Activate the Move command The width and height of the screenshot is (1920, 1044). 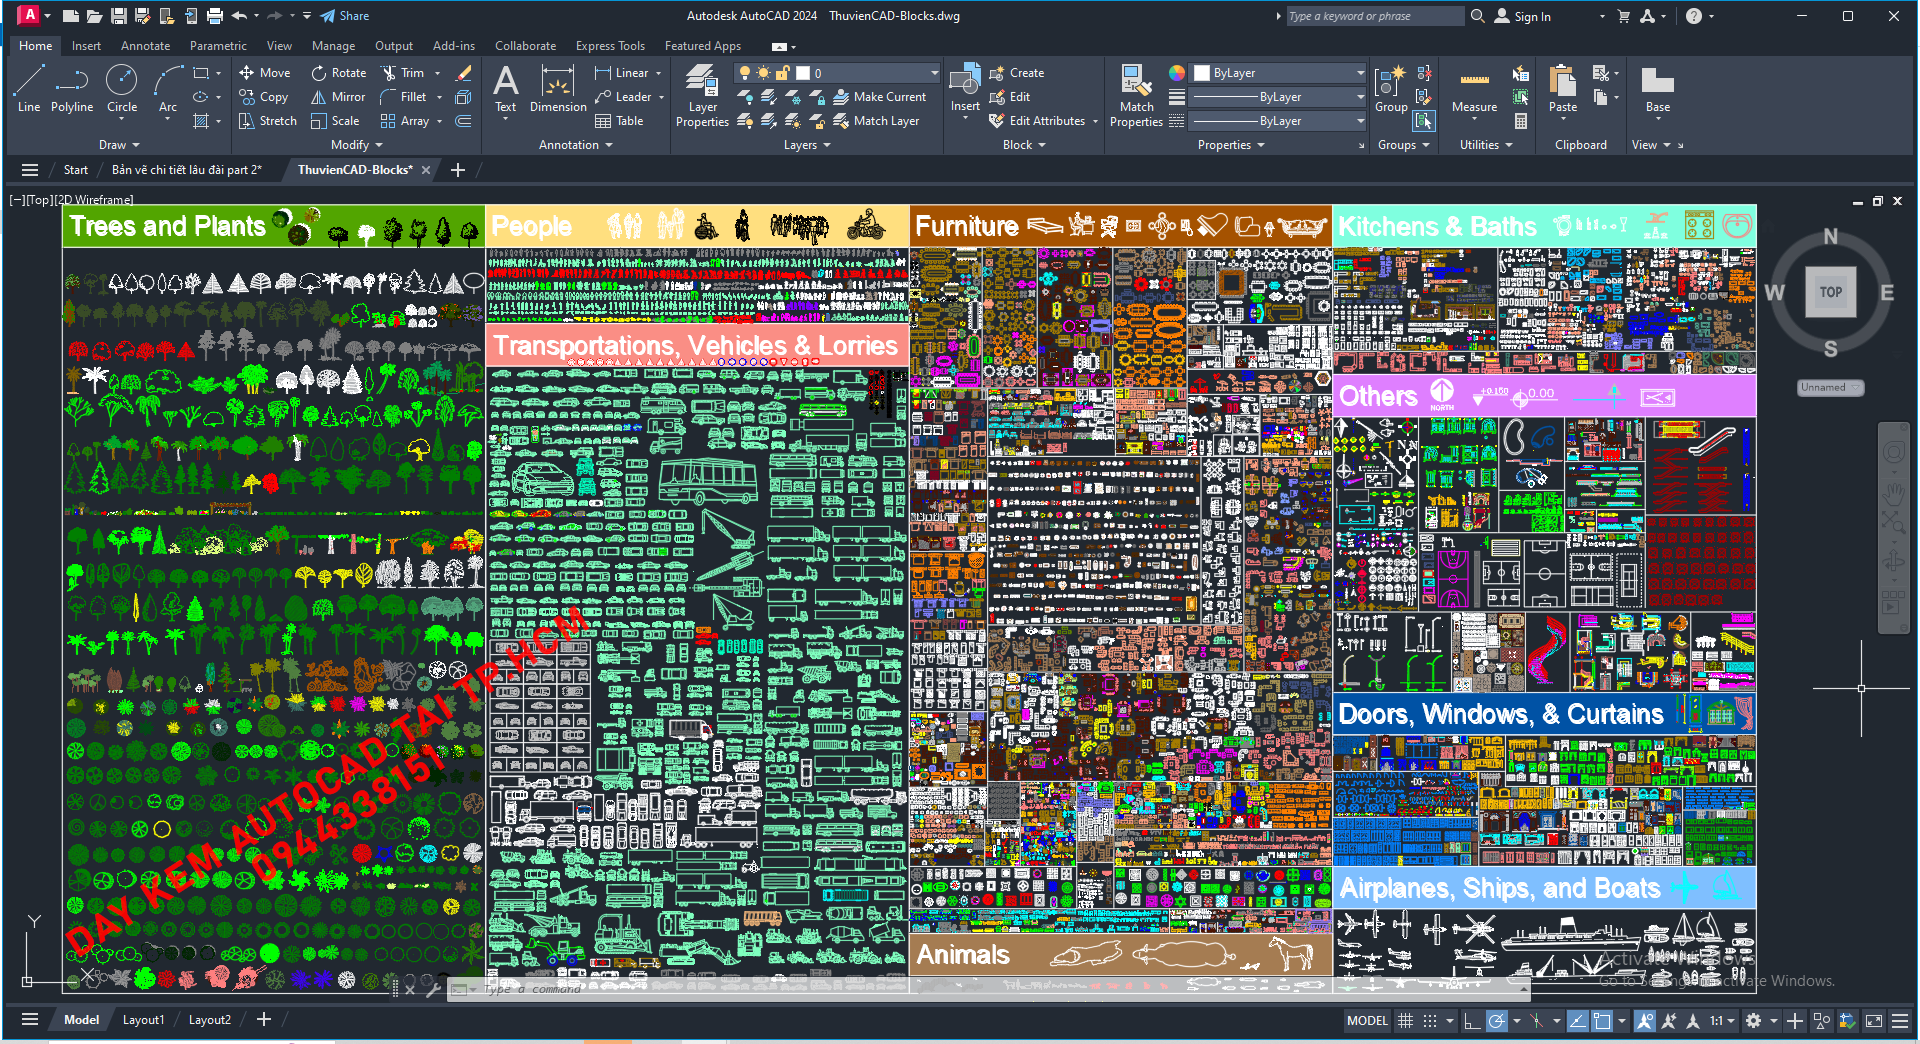click(x=265, y=73)
